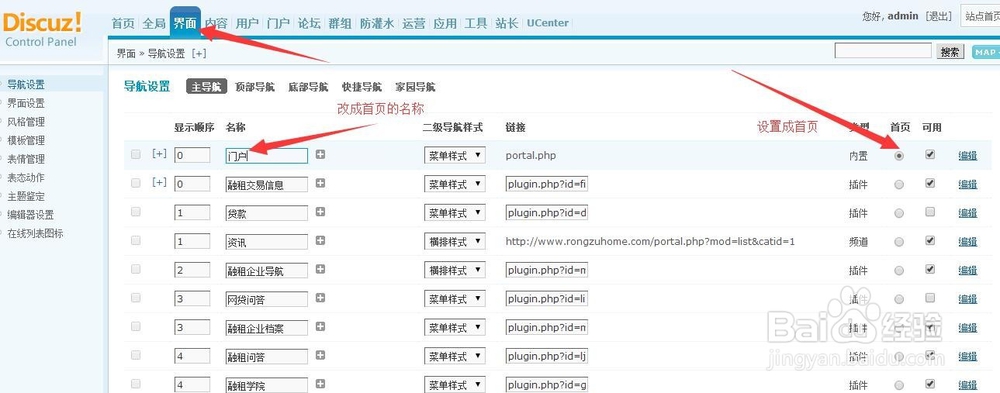Click the 退出 logout link
This screenshot has width=1000, height=393.
tap(938, 16)
